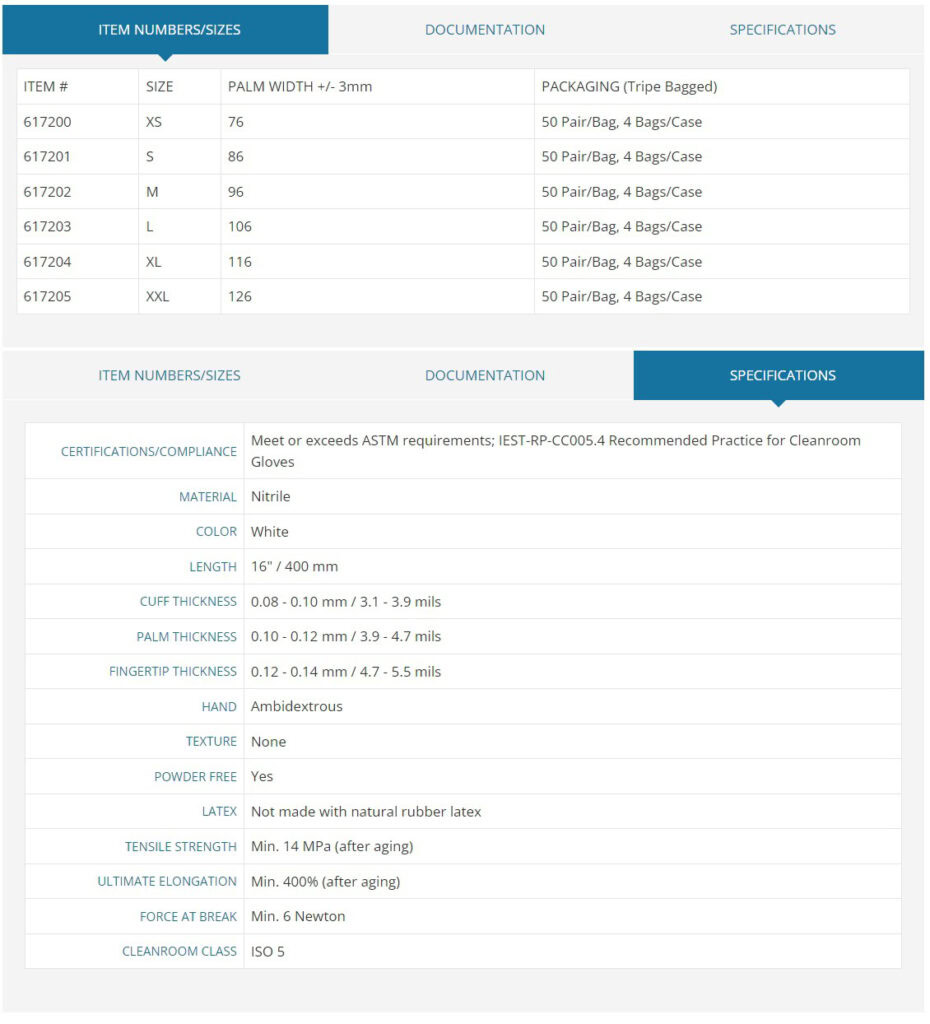Select item number 617202
This screenshot has height=1024, width=930.
(x=47, y=192)
